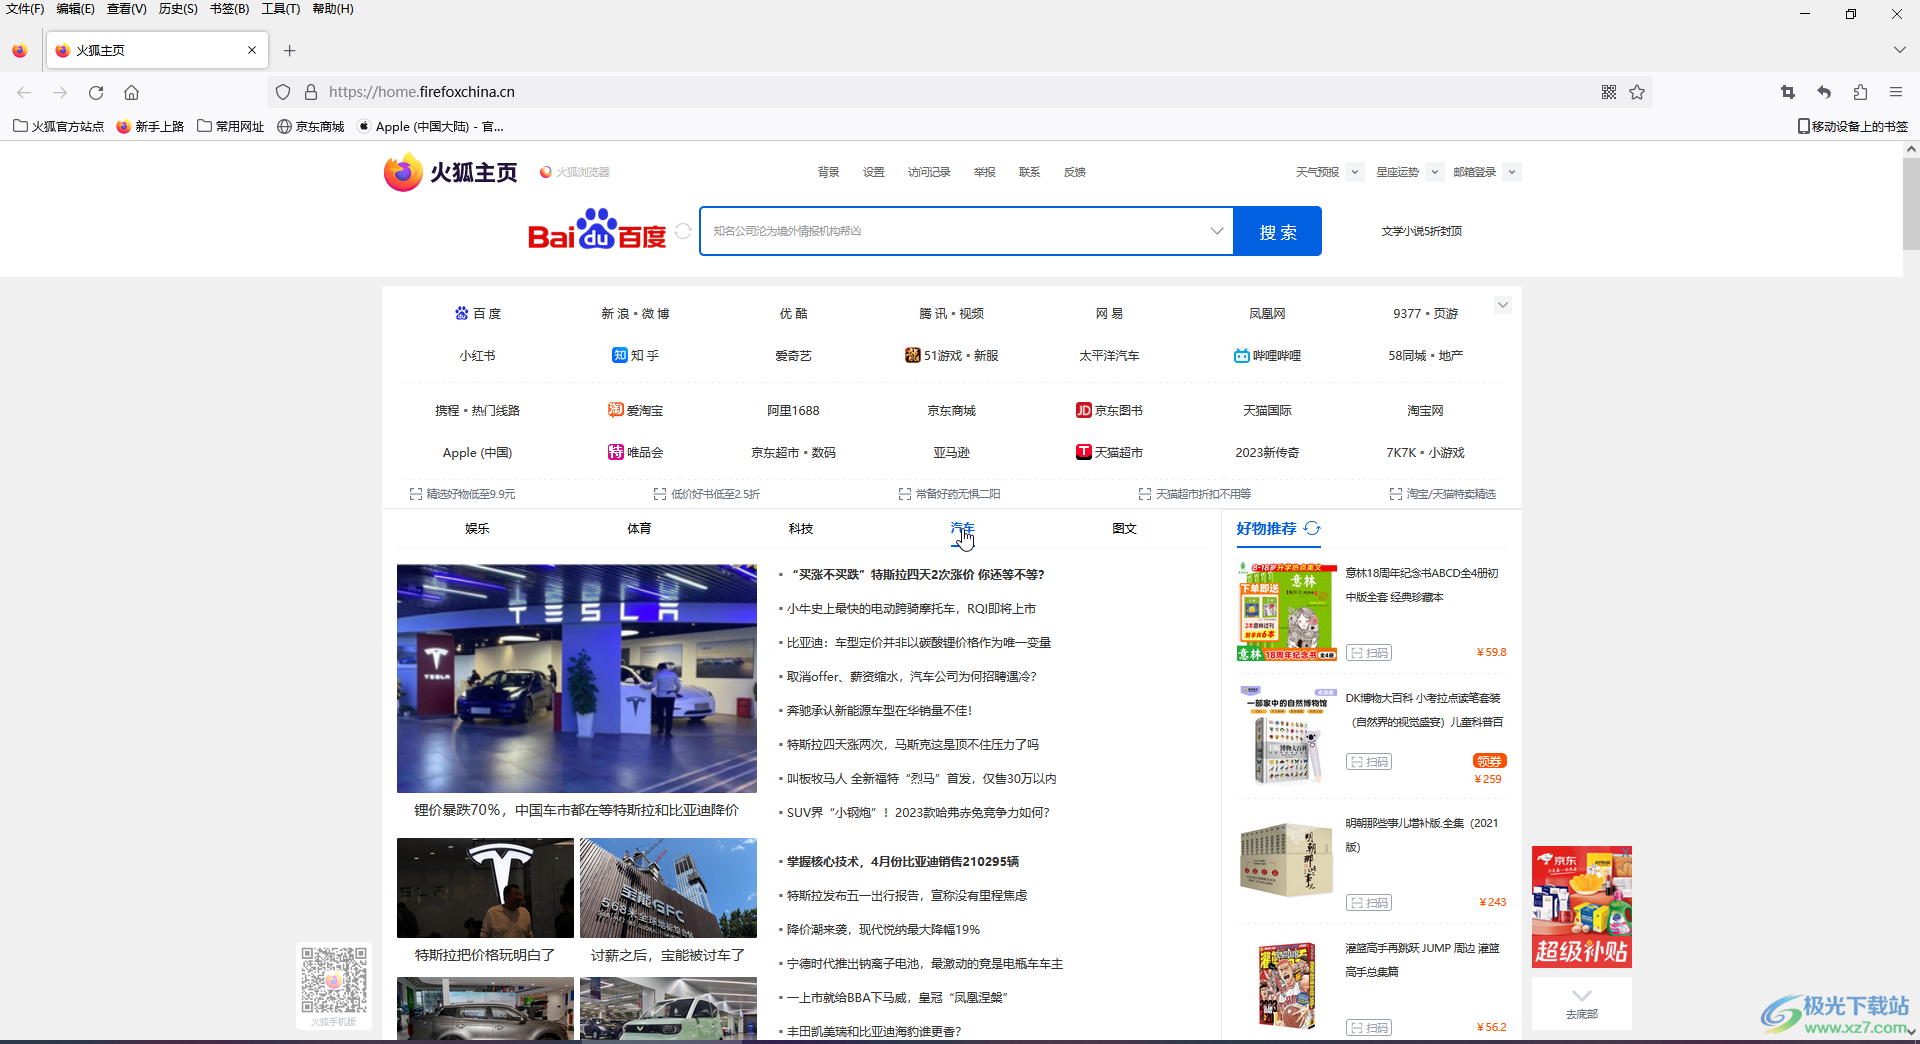
Task: Click the Firefox logo beside 火狐主页
Action: click(403, 172)
